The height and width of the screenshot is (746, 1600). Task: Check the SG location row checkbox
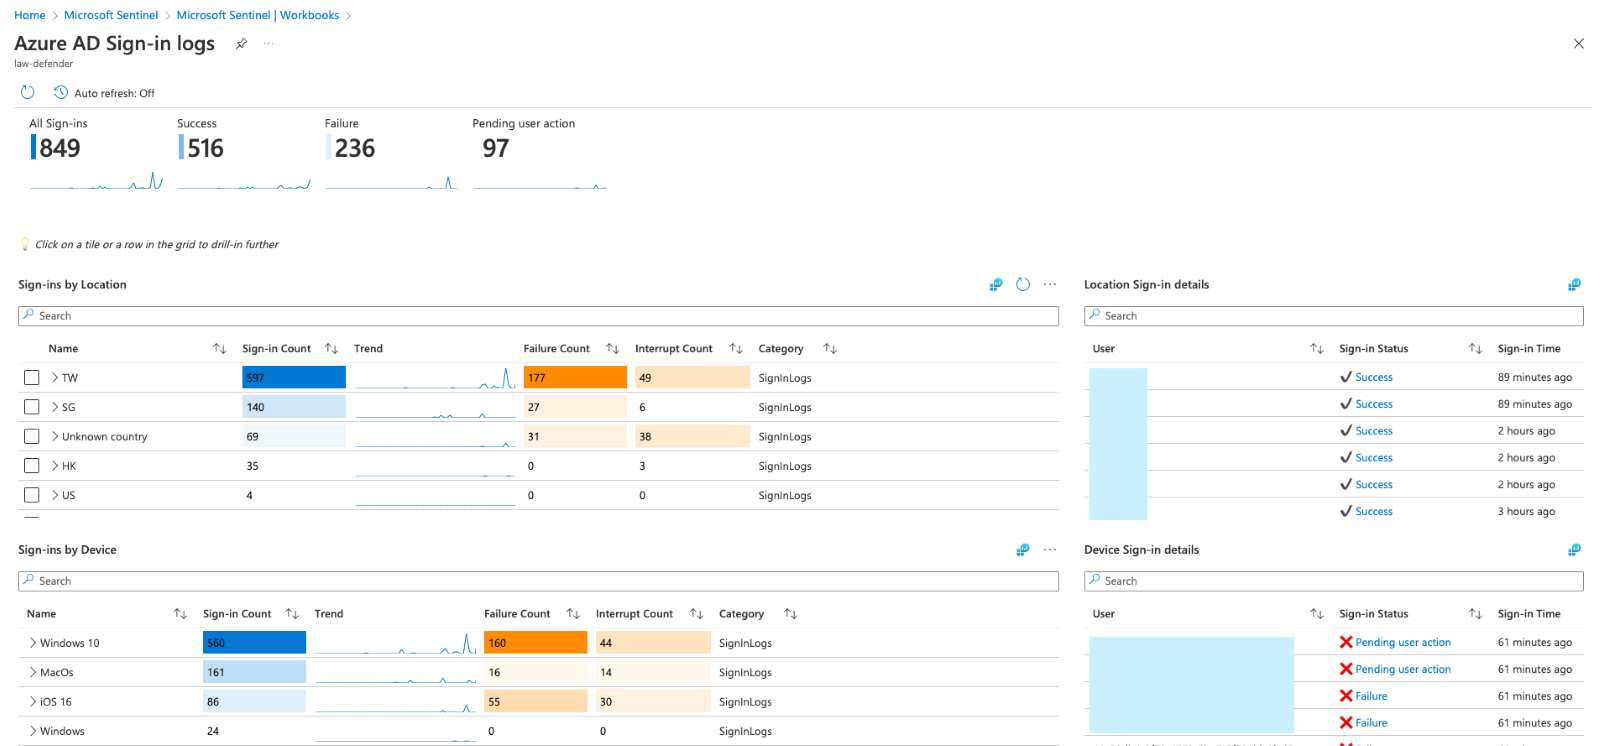pos(32,407)
